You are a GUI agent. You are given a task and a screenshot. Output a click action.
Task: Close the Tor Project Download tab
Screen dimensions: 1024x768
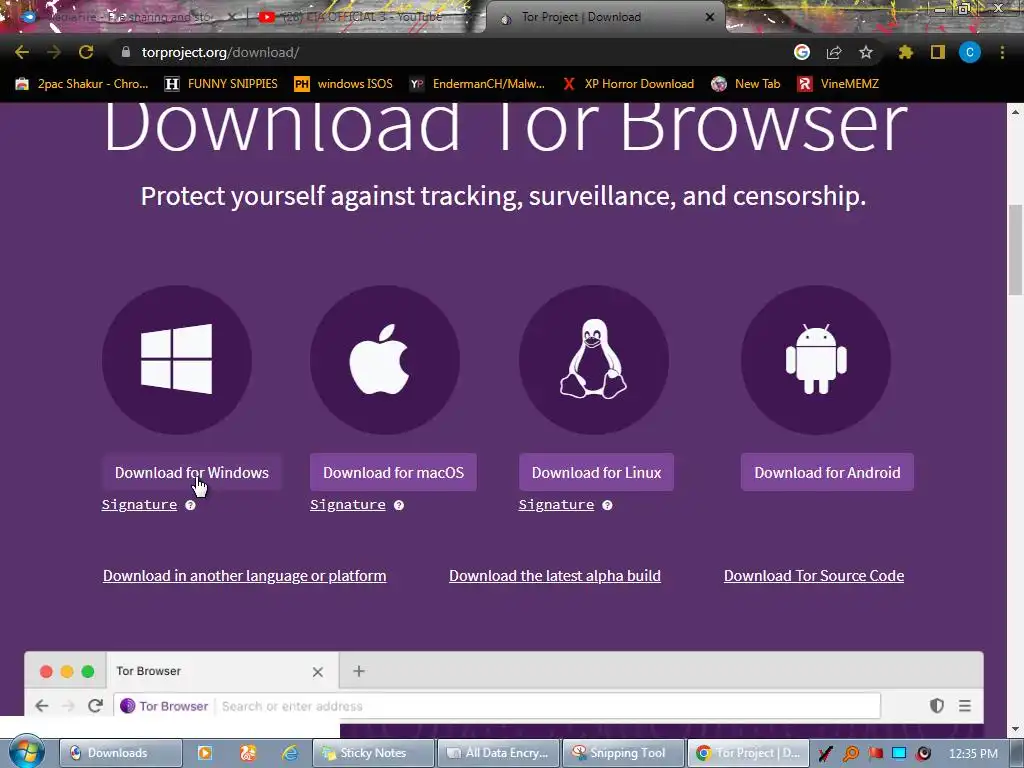pos(710,17)
